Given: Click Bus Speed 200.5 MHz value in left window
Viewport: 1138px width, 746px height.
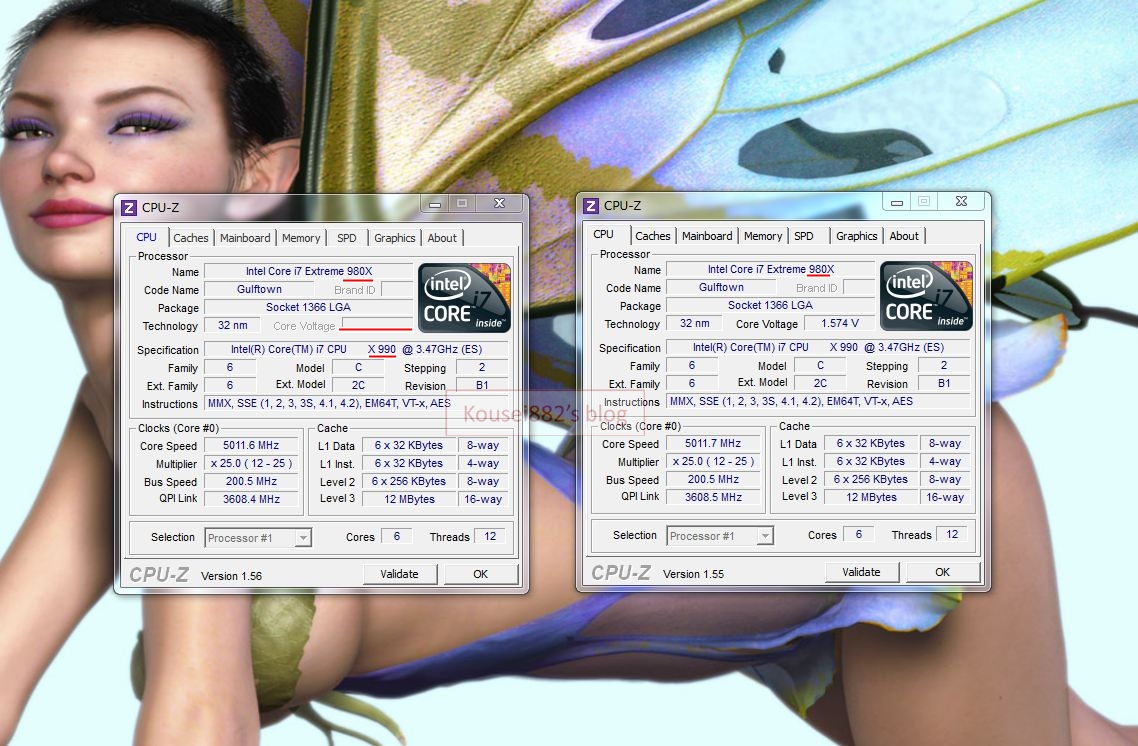Looking at the screenshot, I should point(251,481).
